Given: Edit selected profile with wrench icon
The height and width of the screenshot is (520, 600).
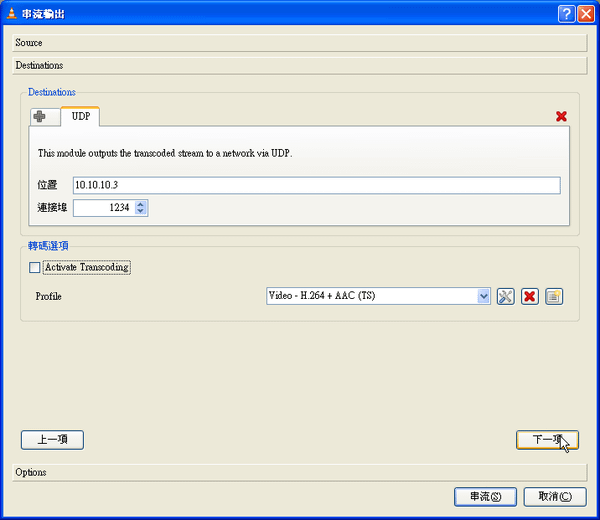Looking at the screenshot, I should click(505, 297).
